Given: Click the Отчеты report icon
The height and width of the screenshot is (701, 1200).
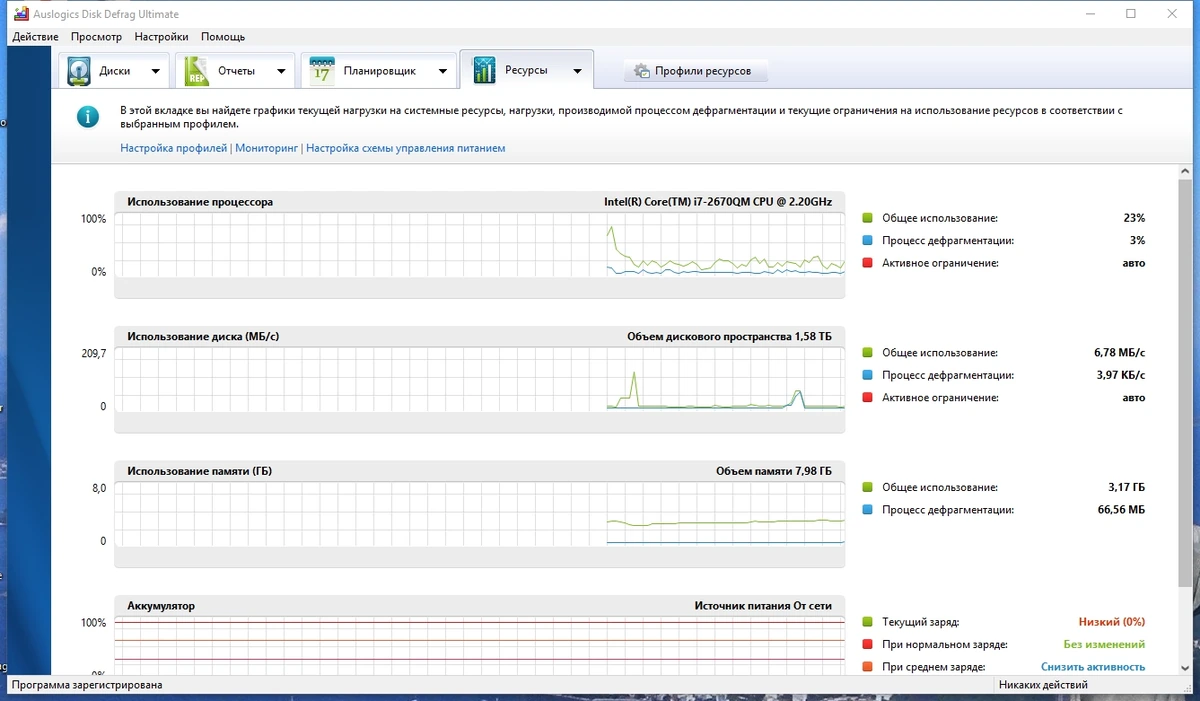Looking at the screenshot, I should coord(196,71).
